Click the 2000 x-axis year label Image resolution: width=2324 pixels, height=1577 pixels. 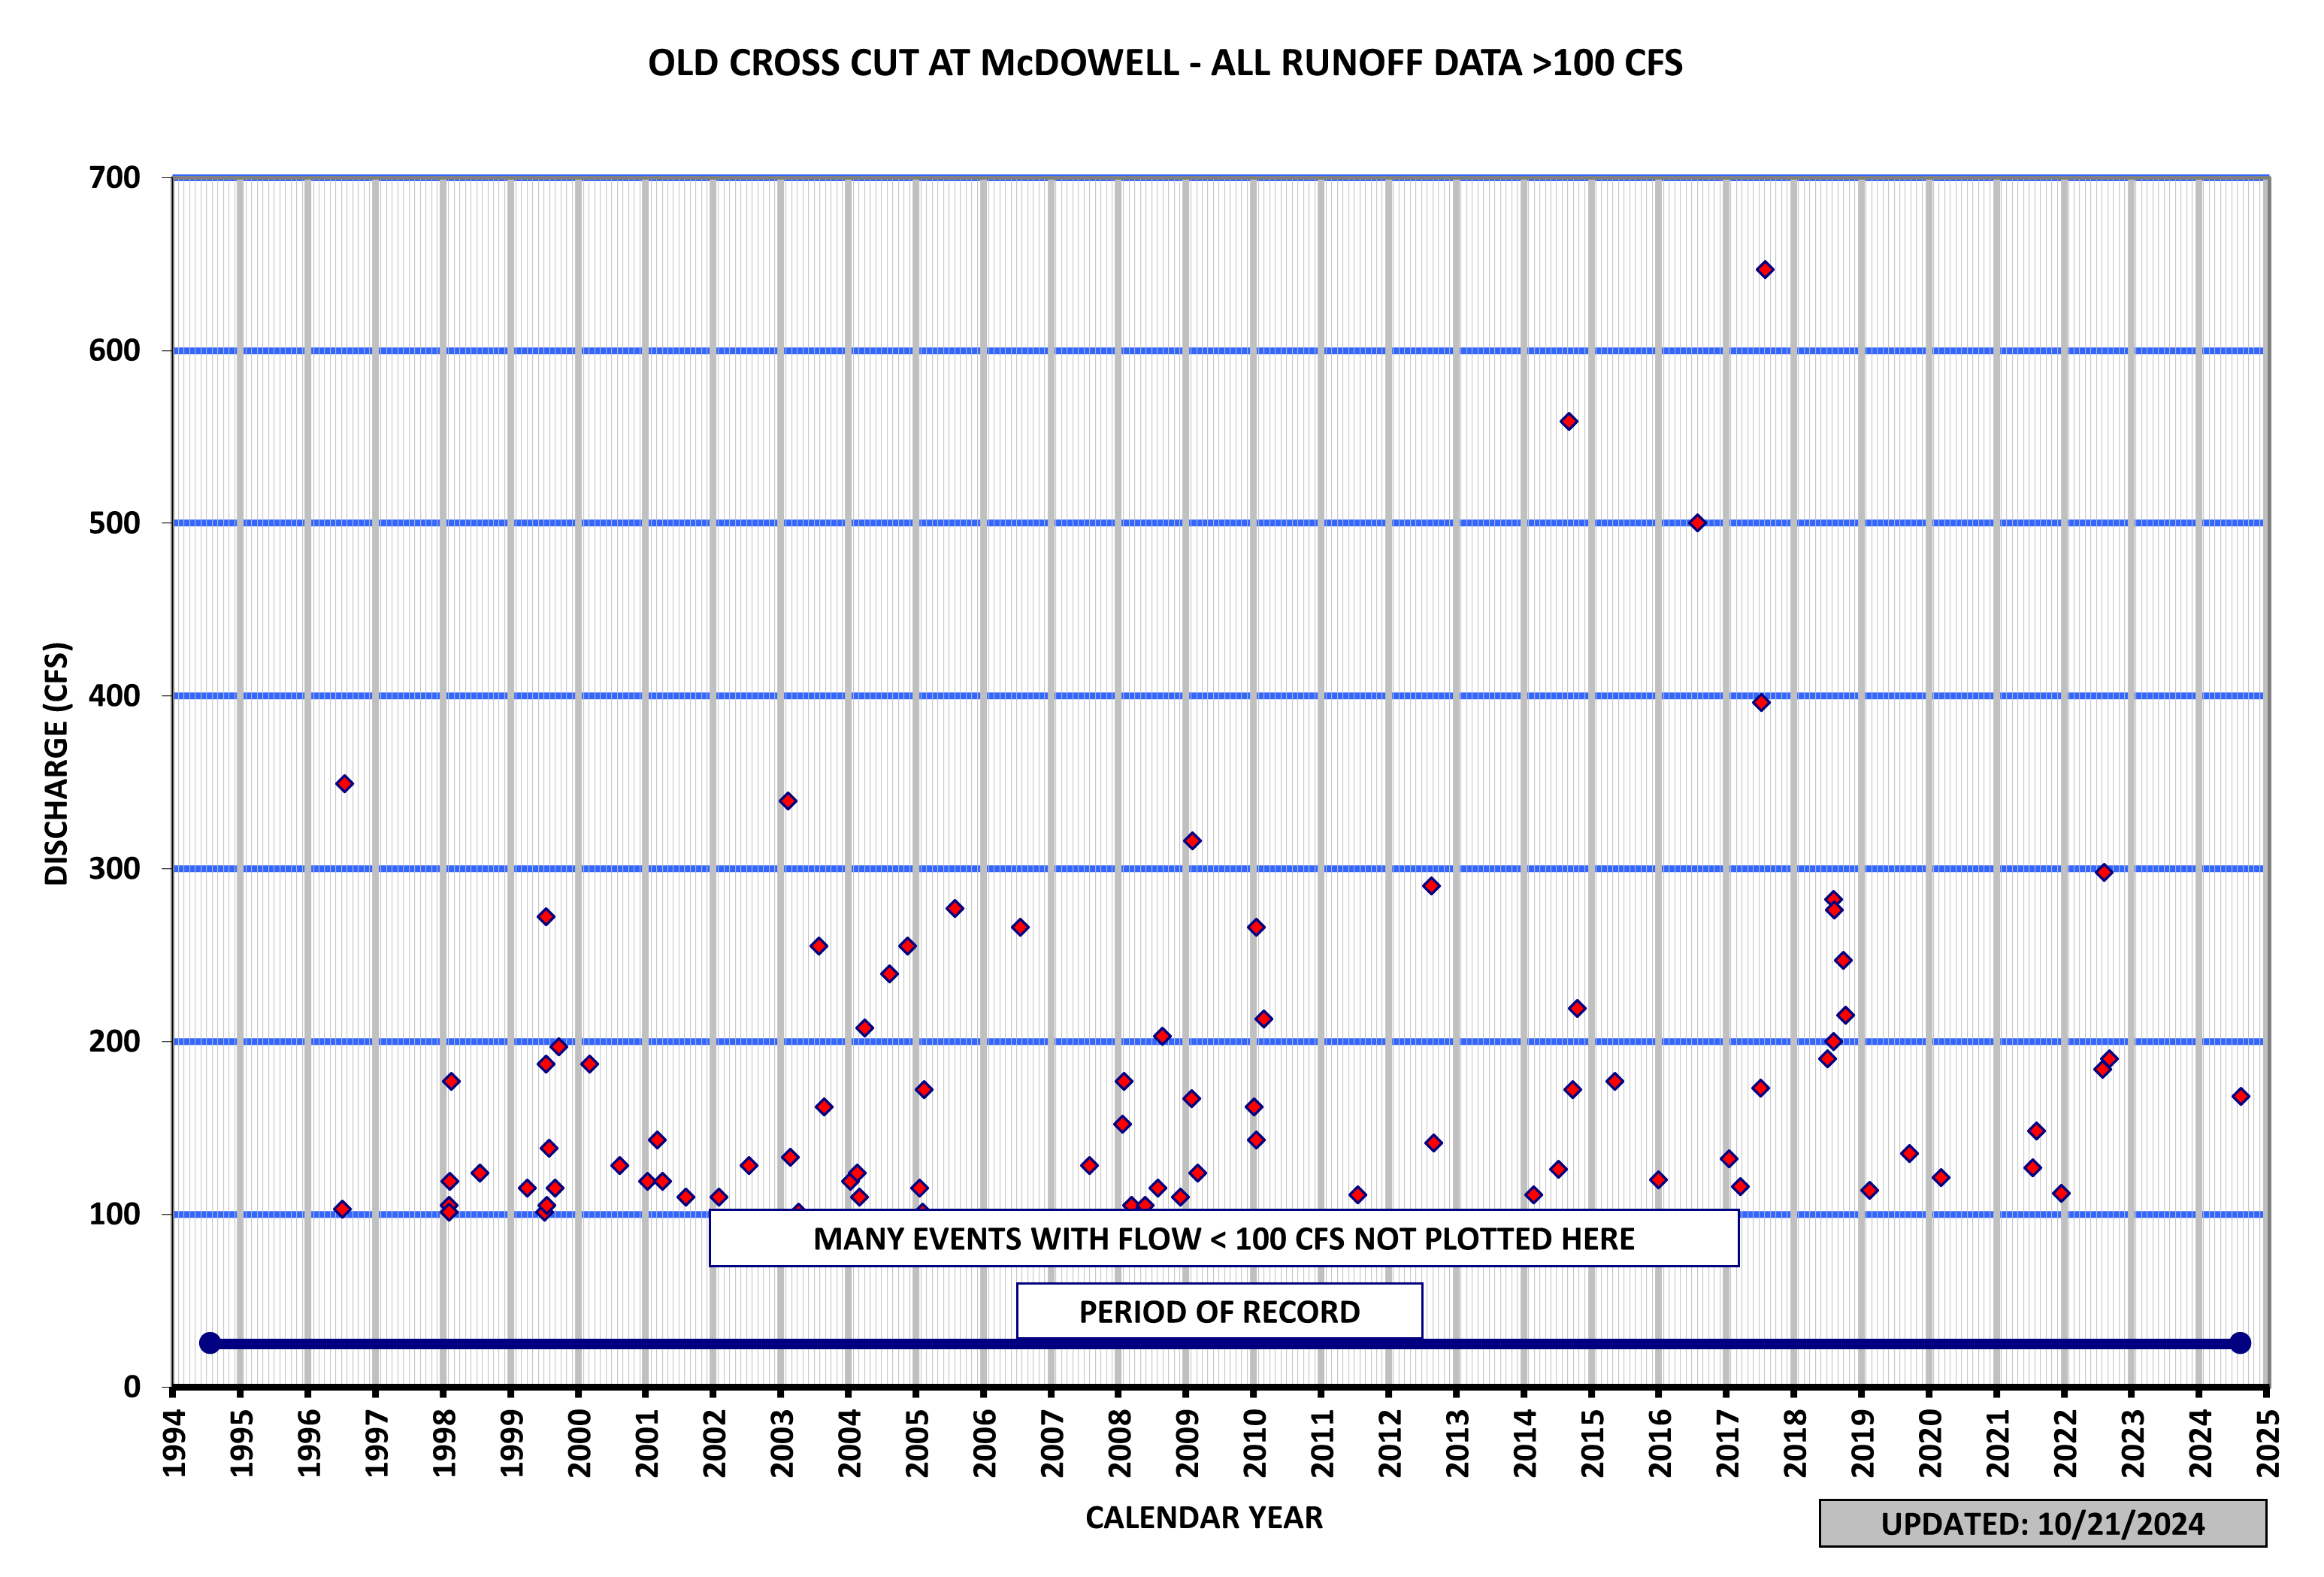[x=580, y=1442]
